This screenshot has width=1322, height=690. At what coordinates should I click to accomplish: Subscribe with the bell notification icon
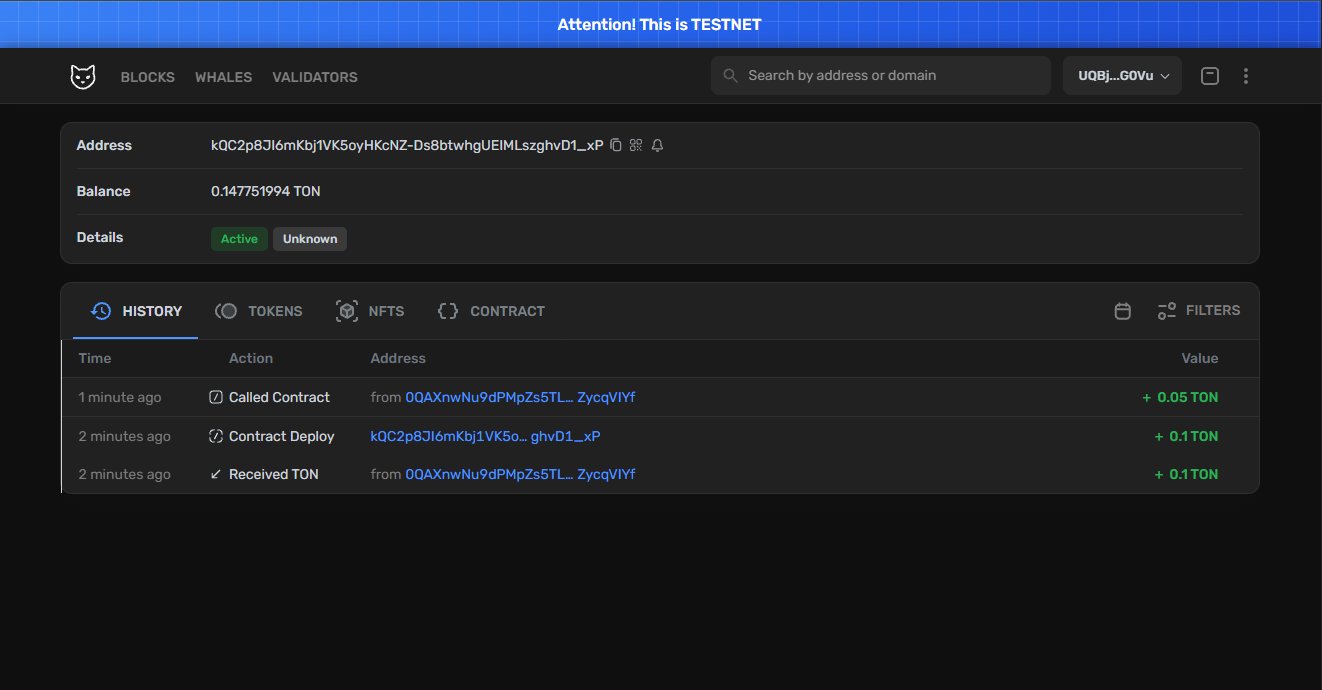coord(657,145)
